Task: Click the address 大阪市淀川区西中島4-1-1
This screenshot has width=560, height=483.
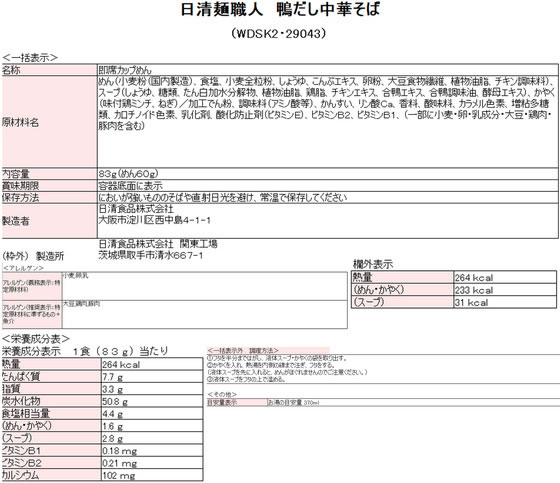Action: tap(154, 220)
